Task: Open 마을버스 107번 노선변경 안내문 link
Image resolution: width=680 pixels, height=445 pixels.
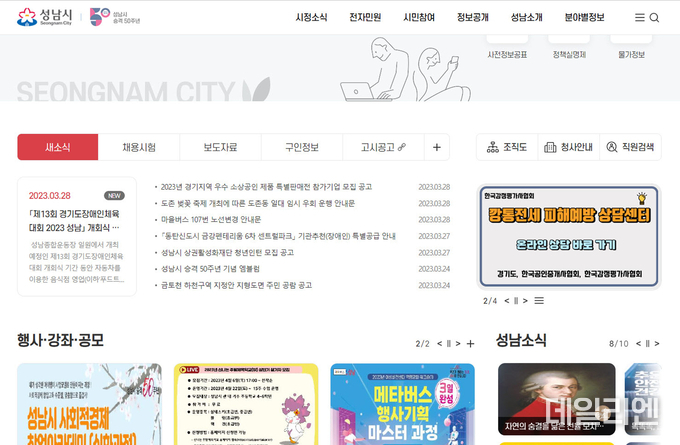Action: click(211, 219)
